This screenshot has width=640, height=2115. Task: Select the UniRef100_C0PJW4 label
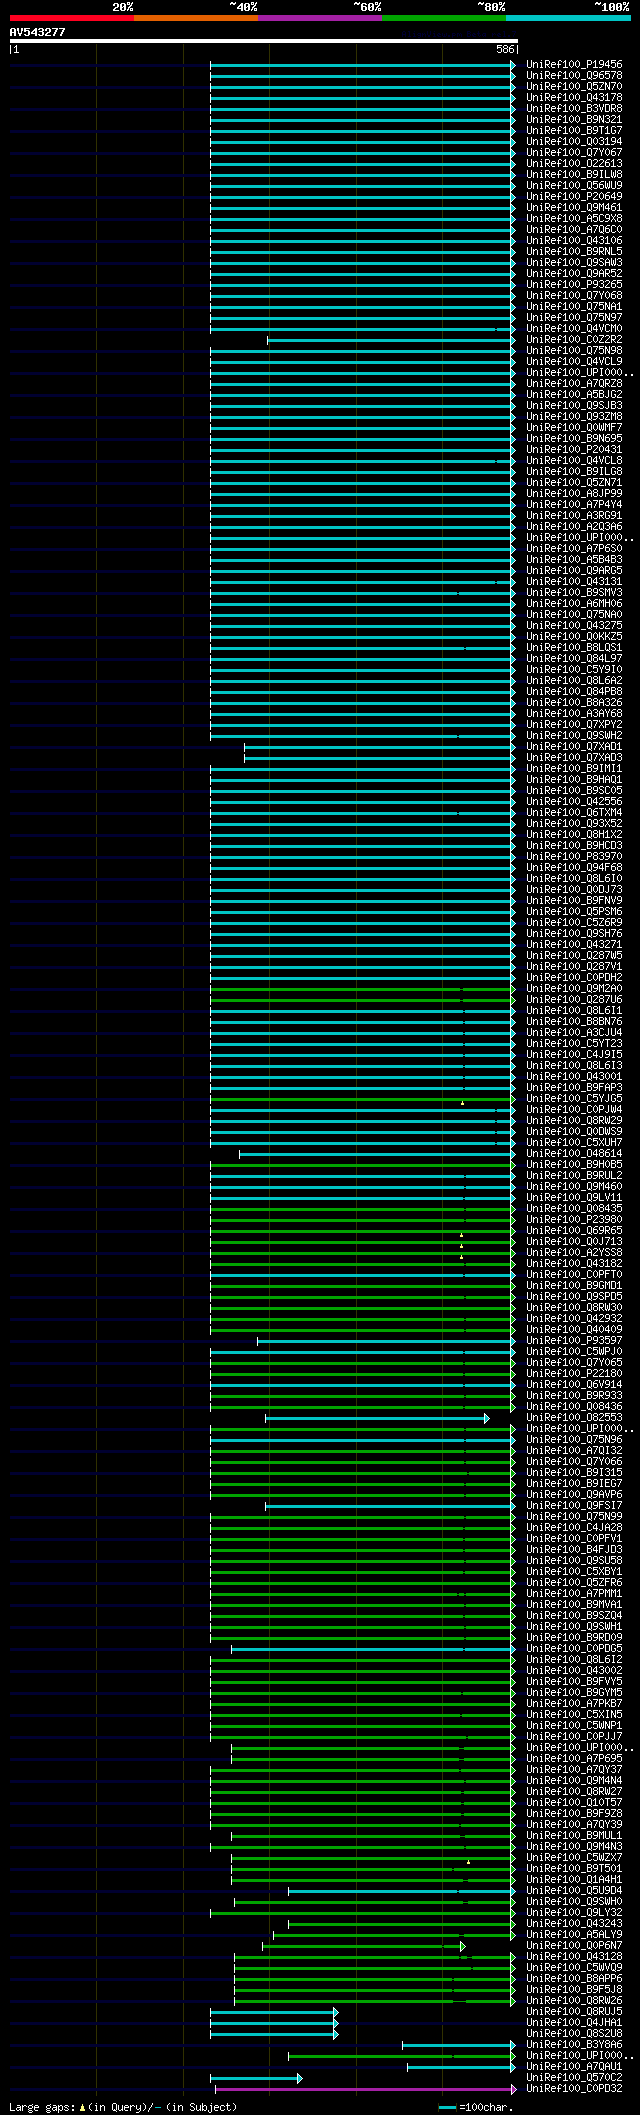(574, 1109)
